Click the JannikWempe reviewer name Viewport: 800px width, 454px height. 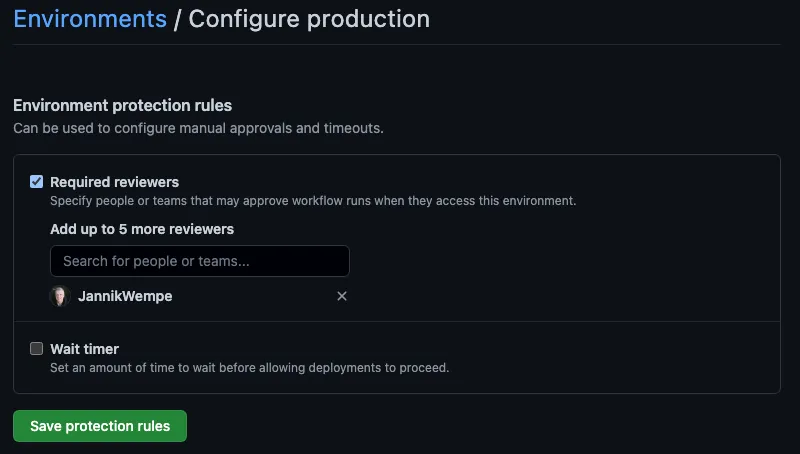(125, 296)
